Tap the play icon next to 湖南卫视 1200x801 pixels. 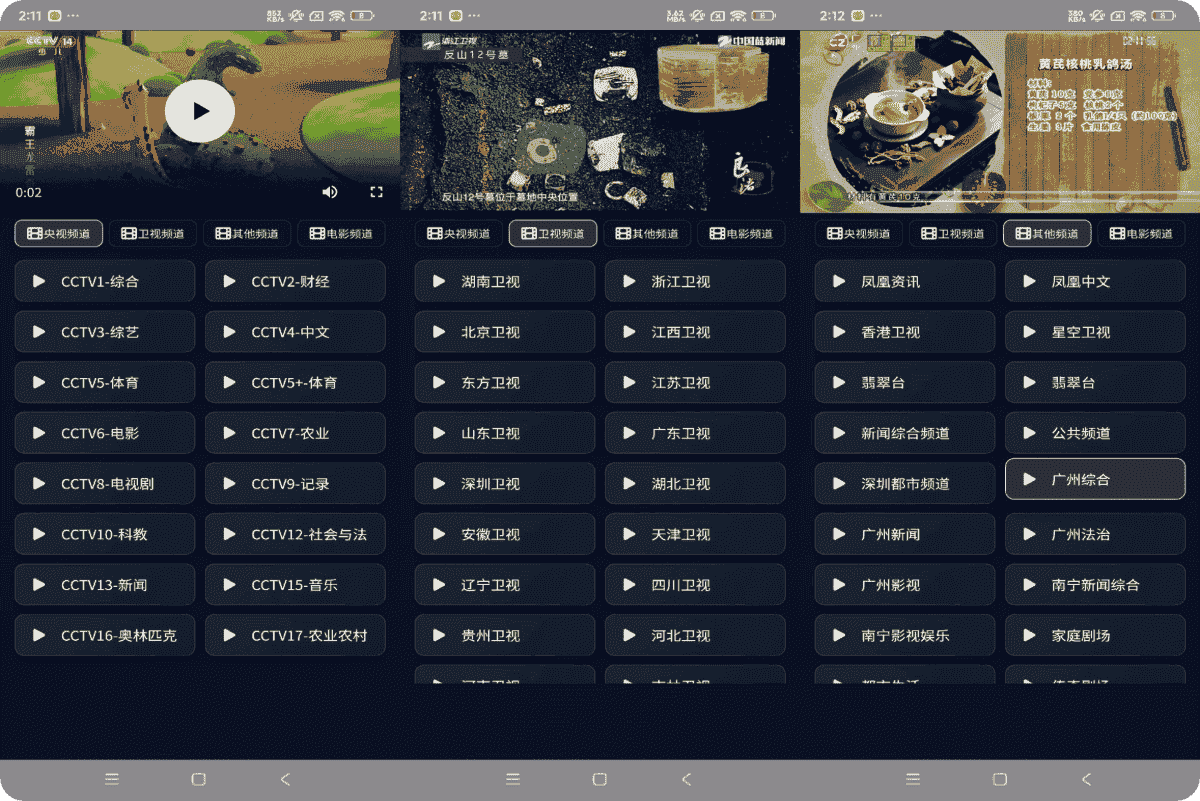click(x=439, y=282)
